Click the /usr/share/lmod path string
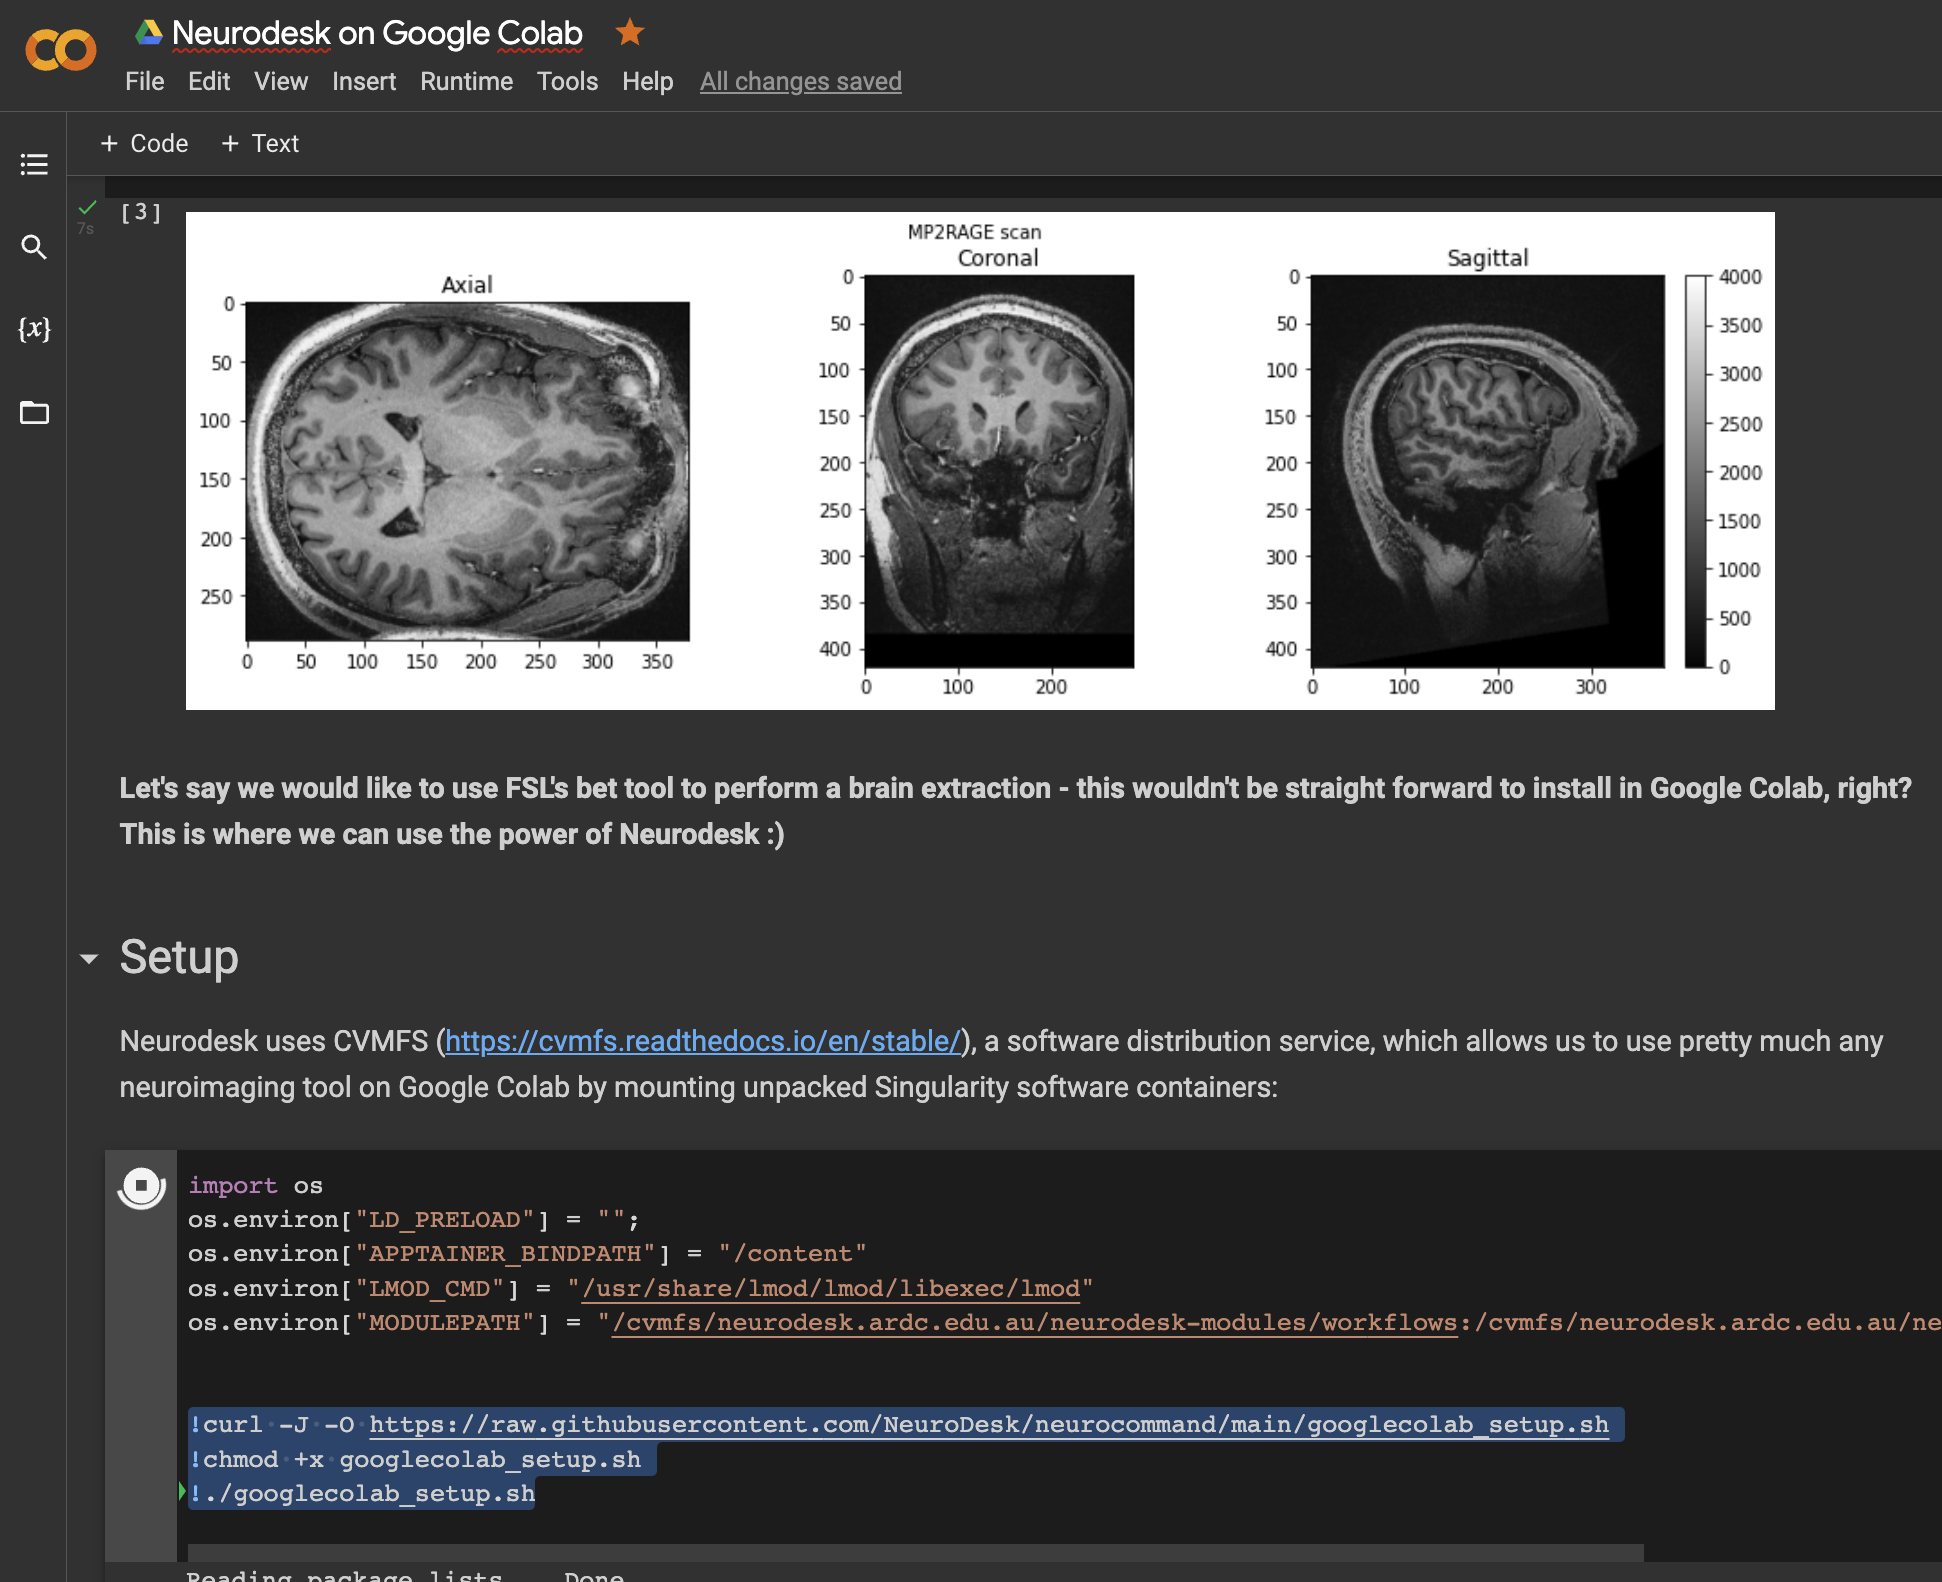The height and width of the screenshot is (1582, 1942). [831, 1288]
